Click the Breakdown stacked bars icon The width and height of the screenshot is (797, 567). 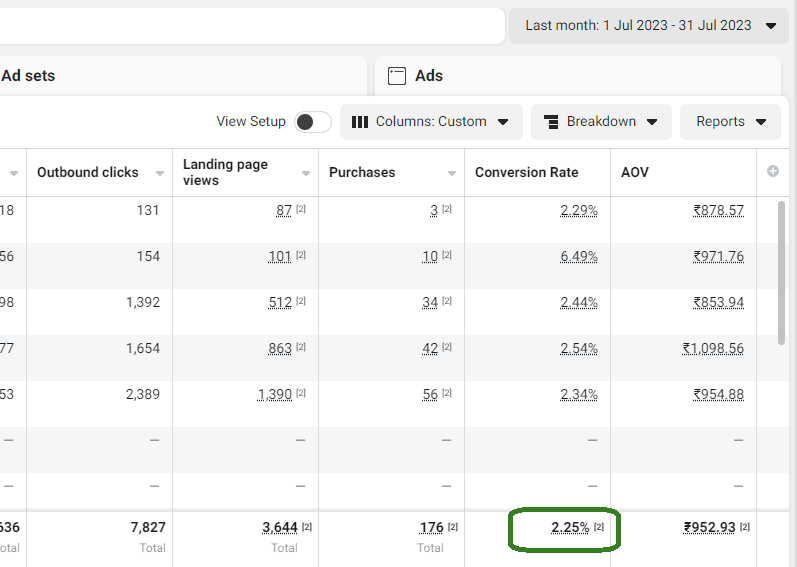point(551,122)
